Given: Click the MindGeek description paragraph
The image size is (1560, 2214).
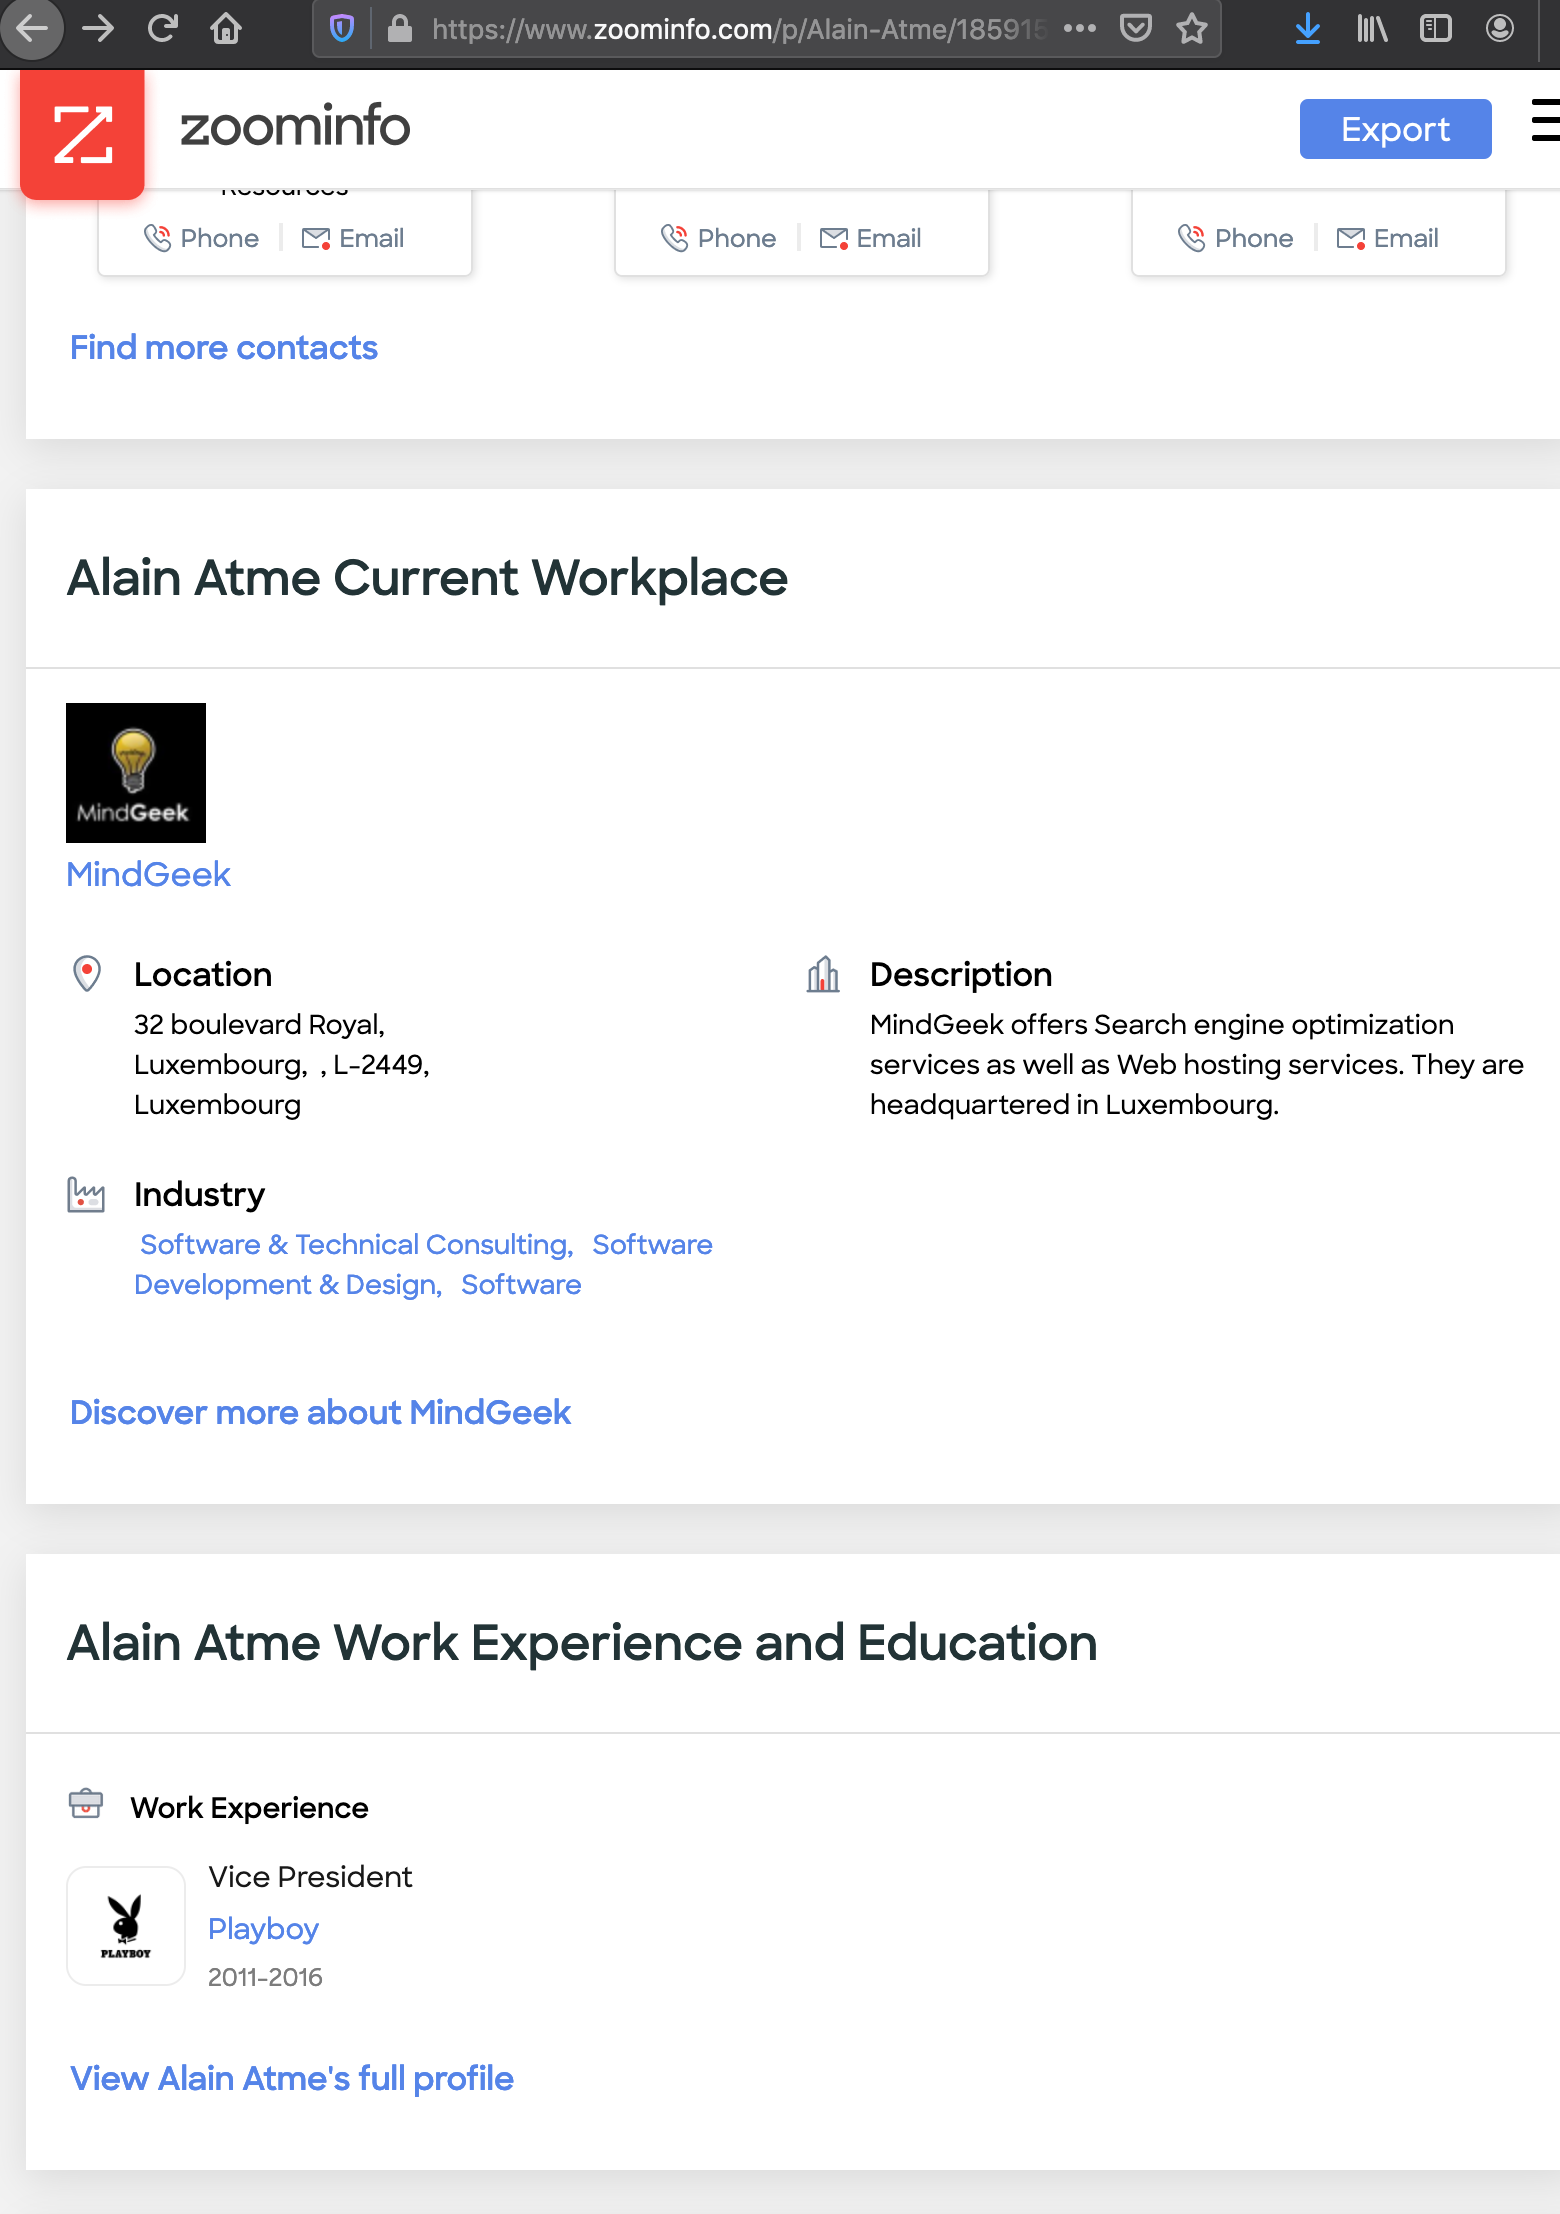Looking at the screenshot, I should coord(1197,1064).
